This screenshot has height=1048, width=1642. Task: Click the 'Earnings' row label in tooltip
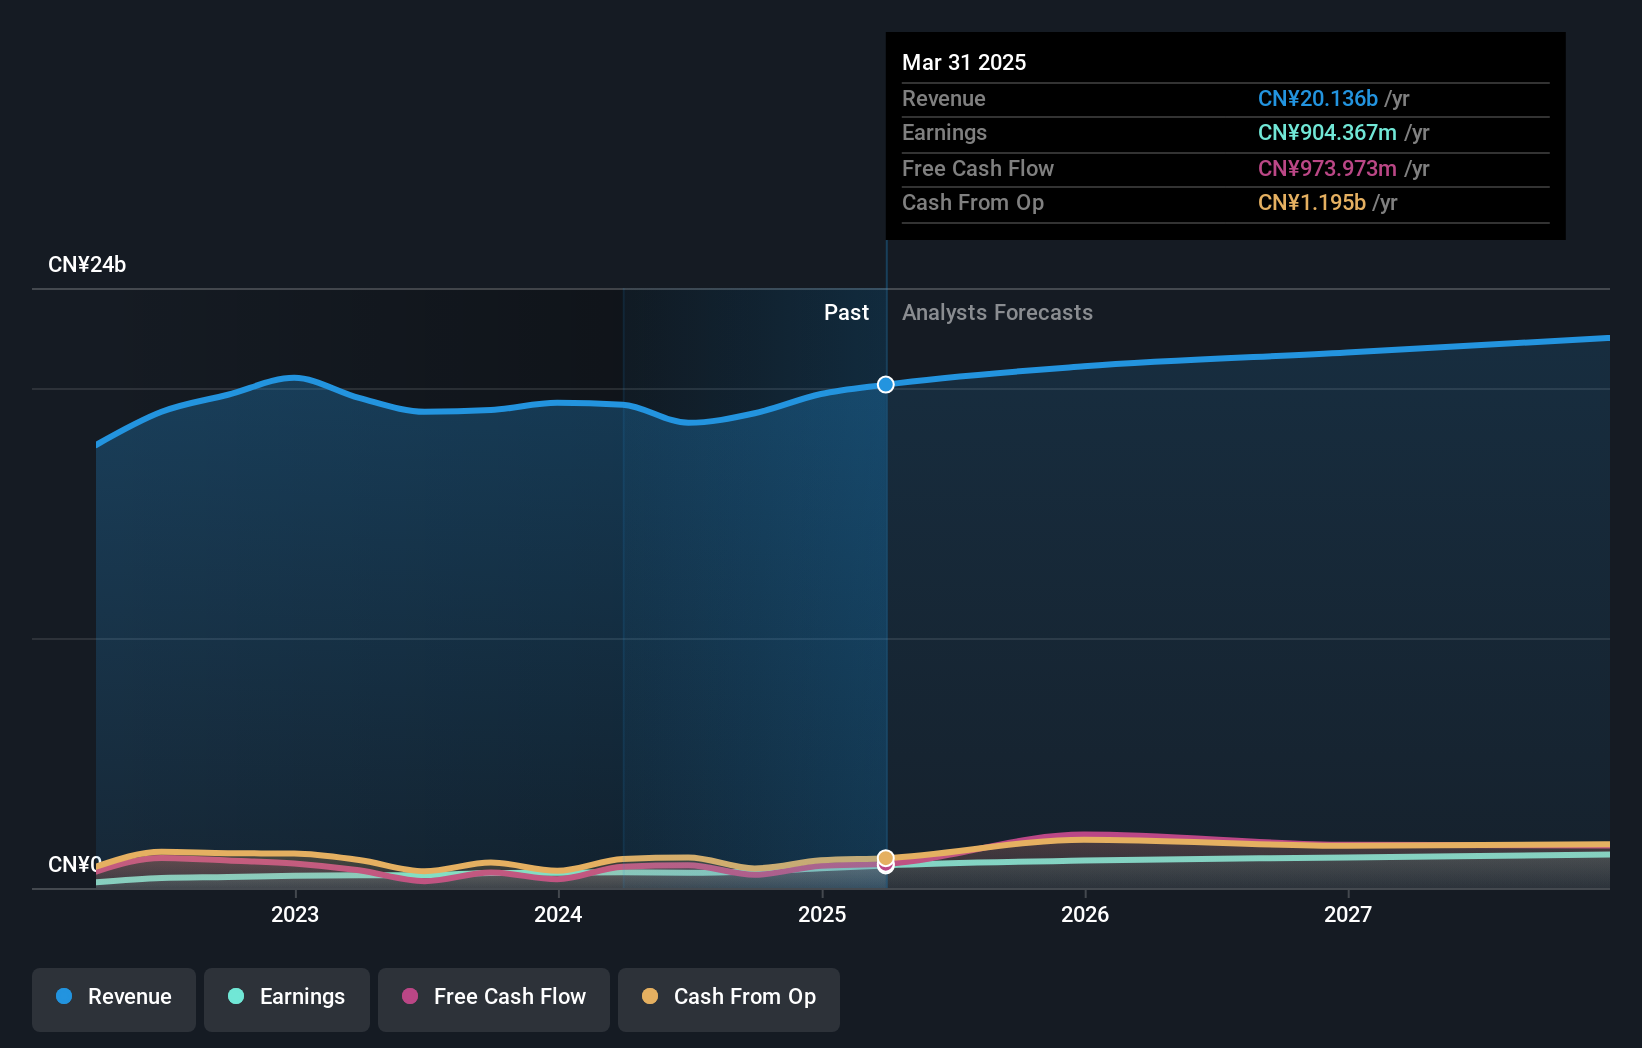(x=944, y=133)
